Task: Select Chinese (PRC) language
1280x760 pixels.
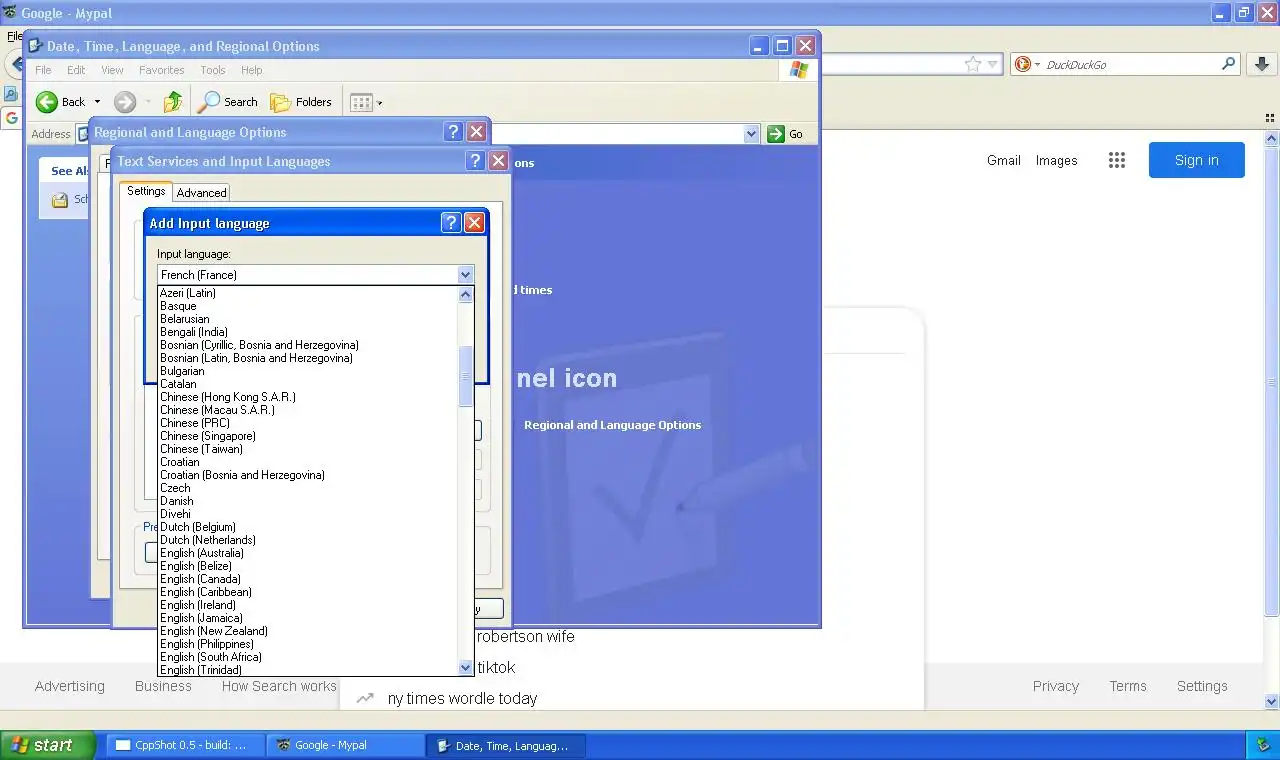Action: 308,423
